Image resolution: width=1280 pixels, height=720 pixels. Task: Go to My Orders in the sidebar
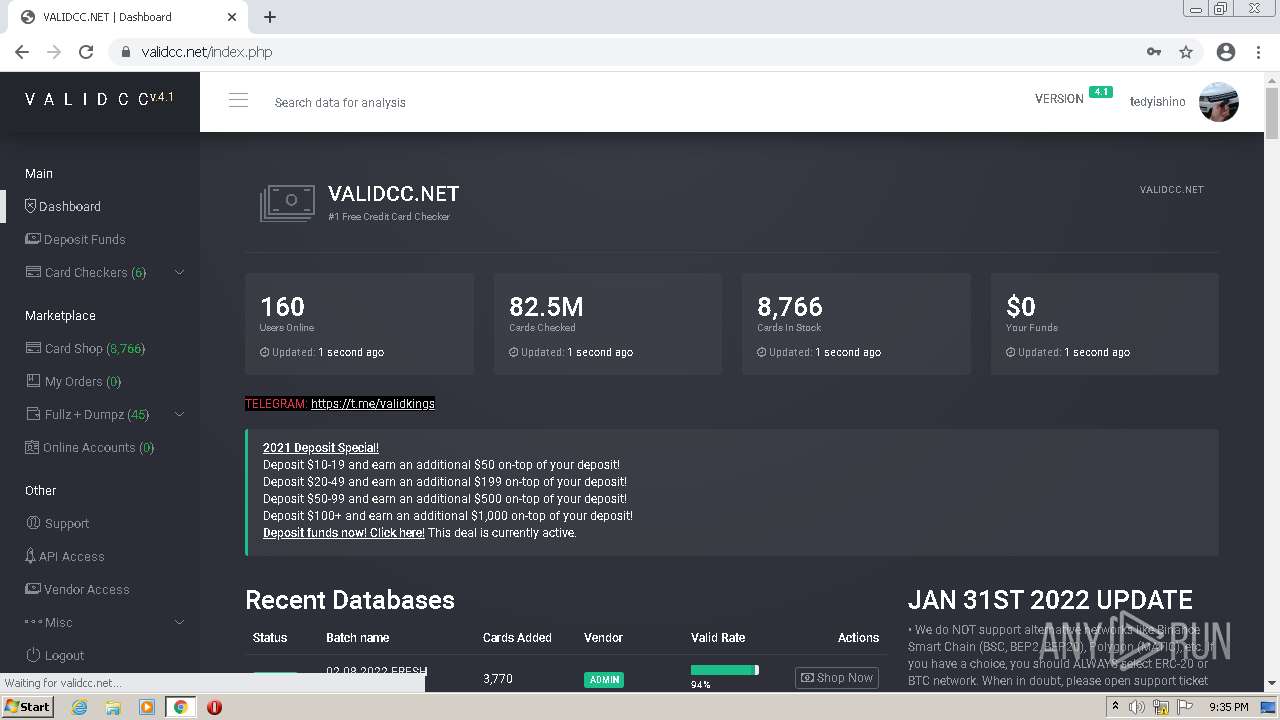pos(73,381)
